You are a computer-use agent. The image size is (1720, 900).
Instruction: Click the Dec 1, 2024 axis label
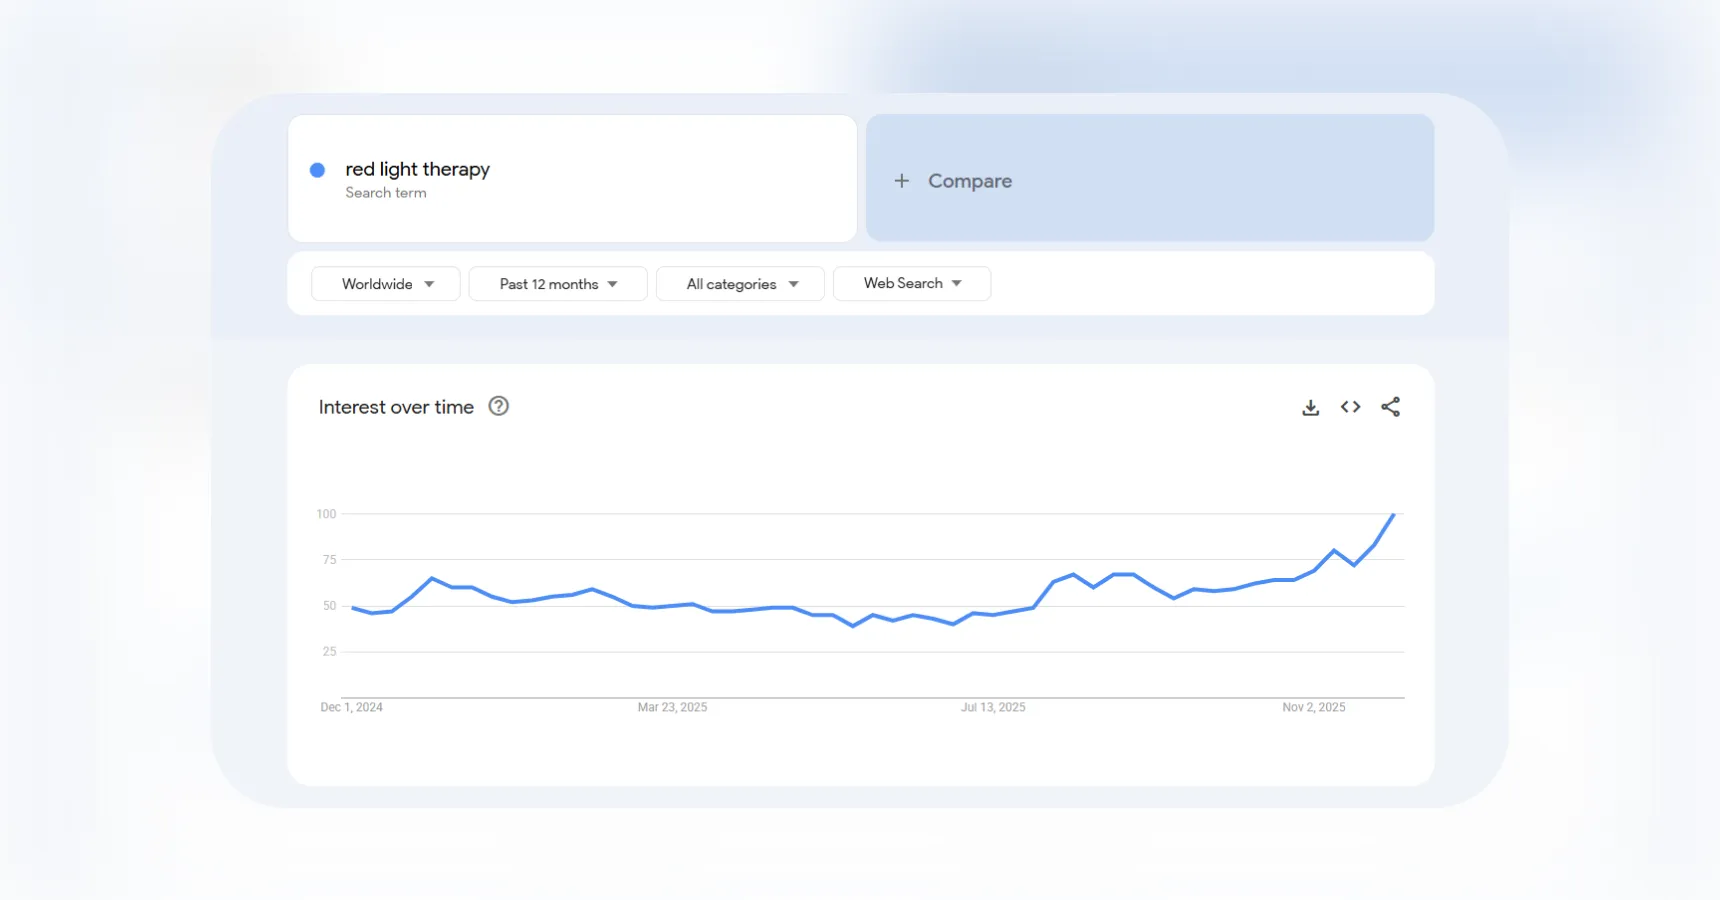click(x=351, y=707)
